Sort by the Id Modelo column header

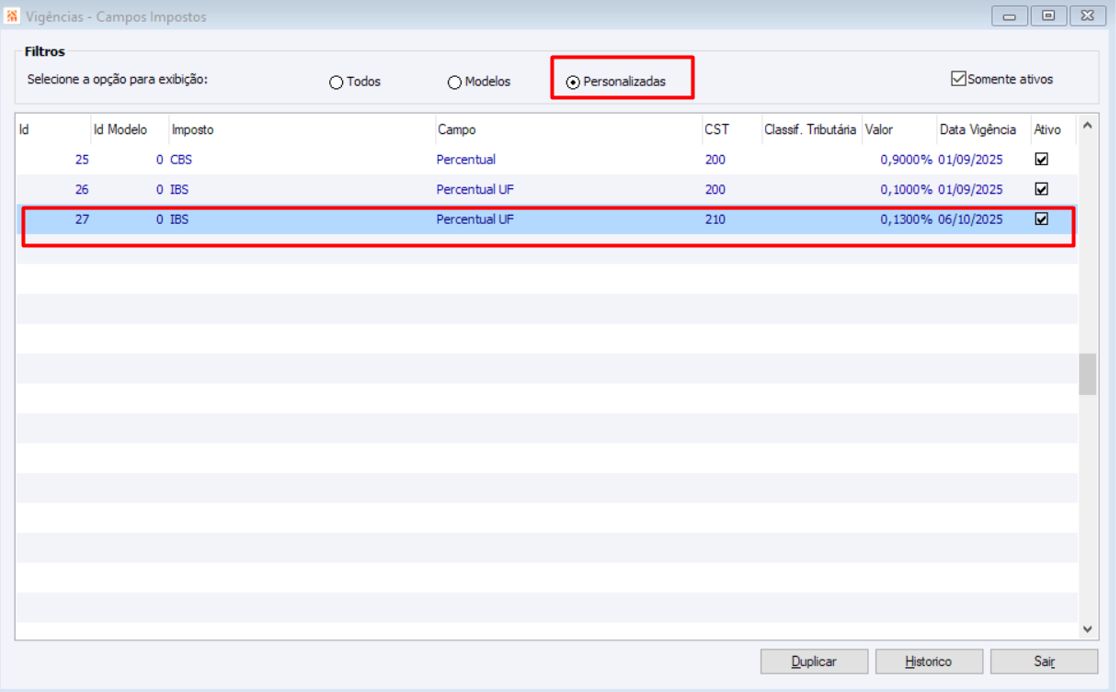[130, 130]
